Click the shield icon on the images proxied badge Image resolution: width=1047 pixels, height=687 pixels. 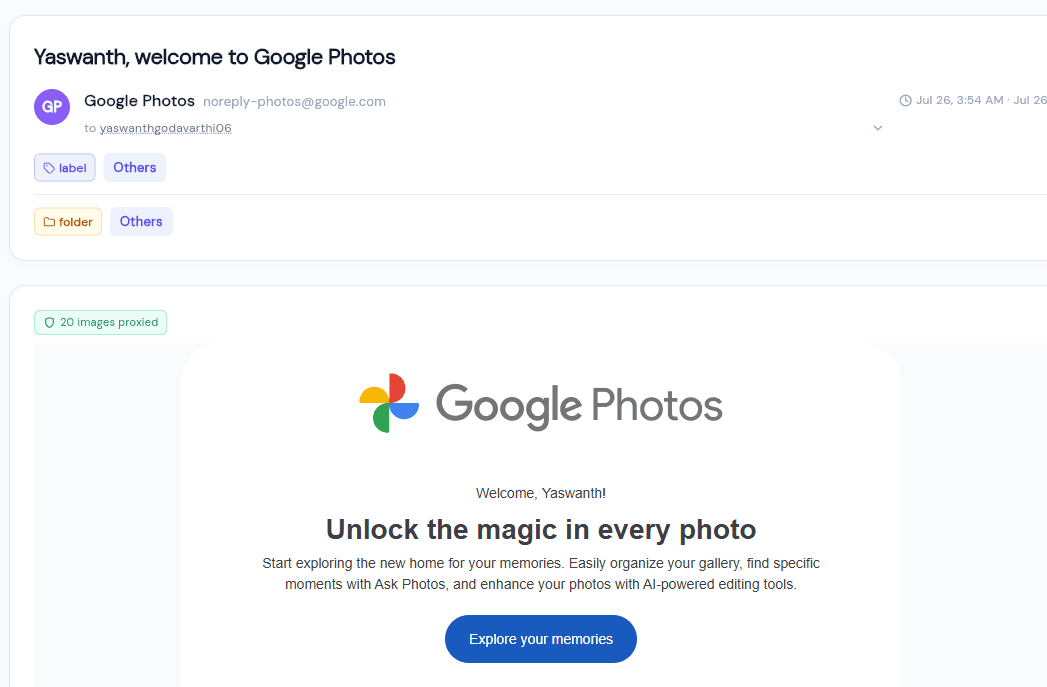pos(49,322)
